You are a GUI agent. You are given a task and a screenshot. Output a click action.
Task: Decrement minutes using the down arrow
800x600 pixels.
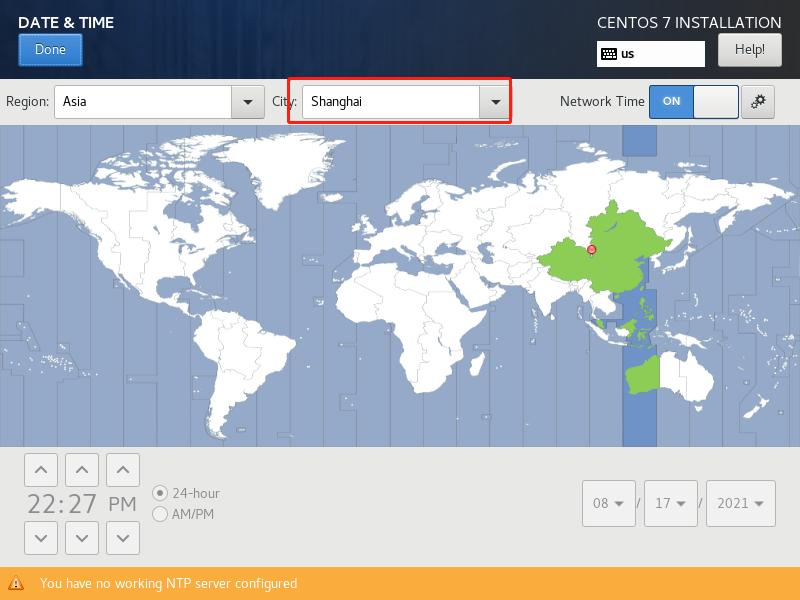click(x=81, y=537)
